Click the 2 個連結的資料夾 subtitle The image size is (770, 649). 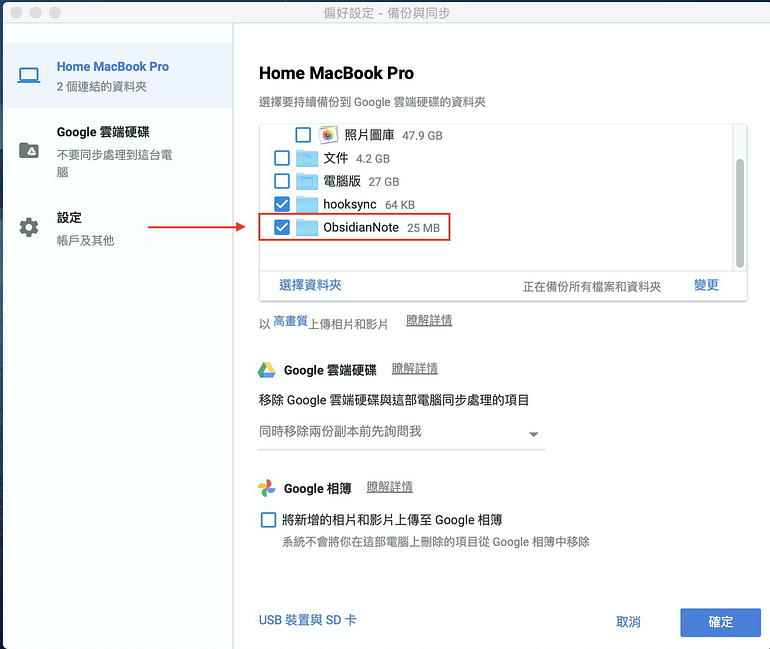click(102, 87)
